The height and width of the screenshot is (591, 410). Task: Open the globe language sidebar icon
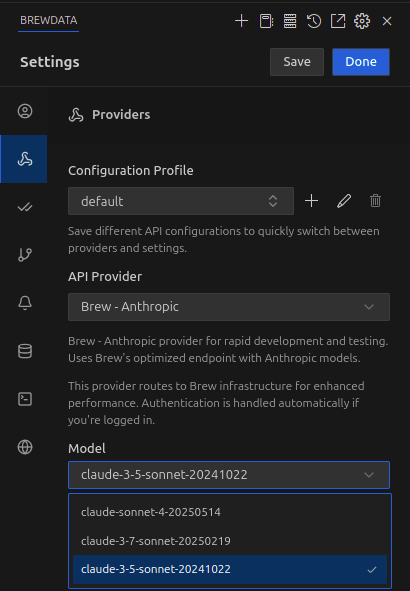pos(25,447)
